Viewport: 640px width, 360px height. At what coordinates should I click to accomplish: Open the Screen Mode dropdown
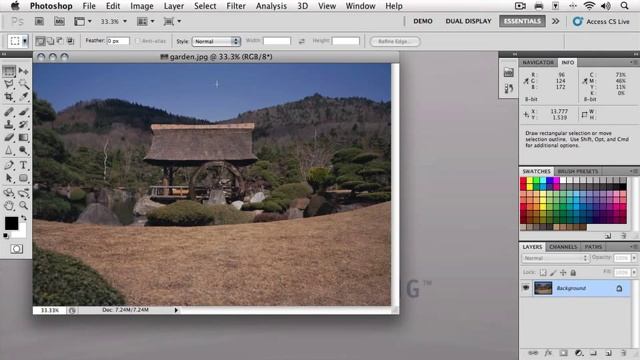pos(172,21)
